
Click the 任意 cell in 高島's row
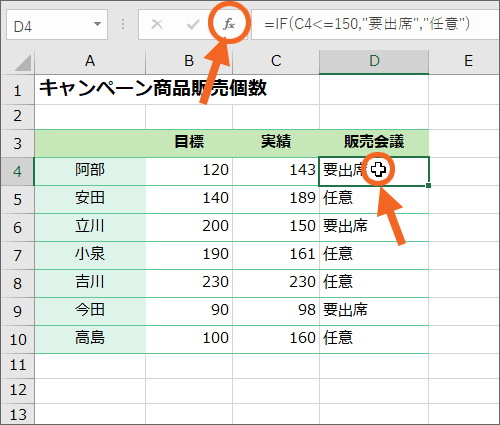(374, 339)
